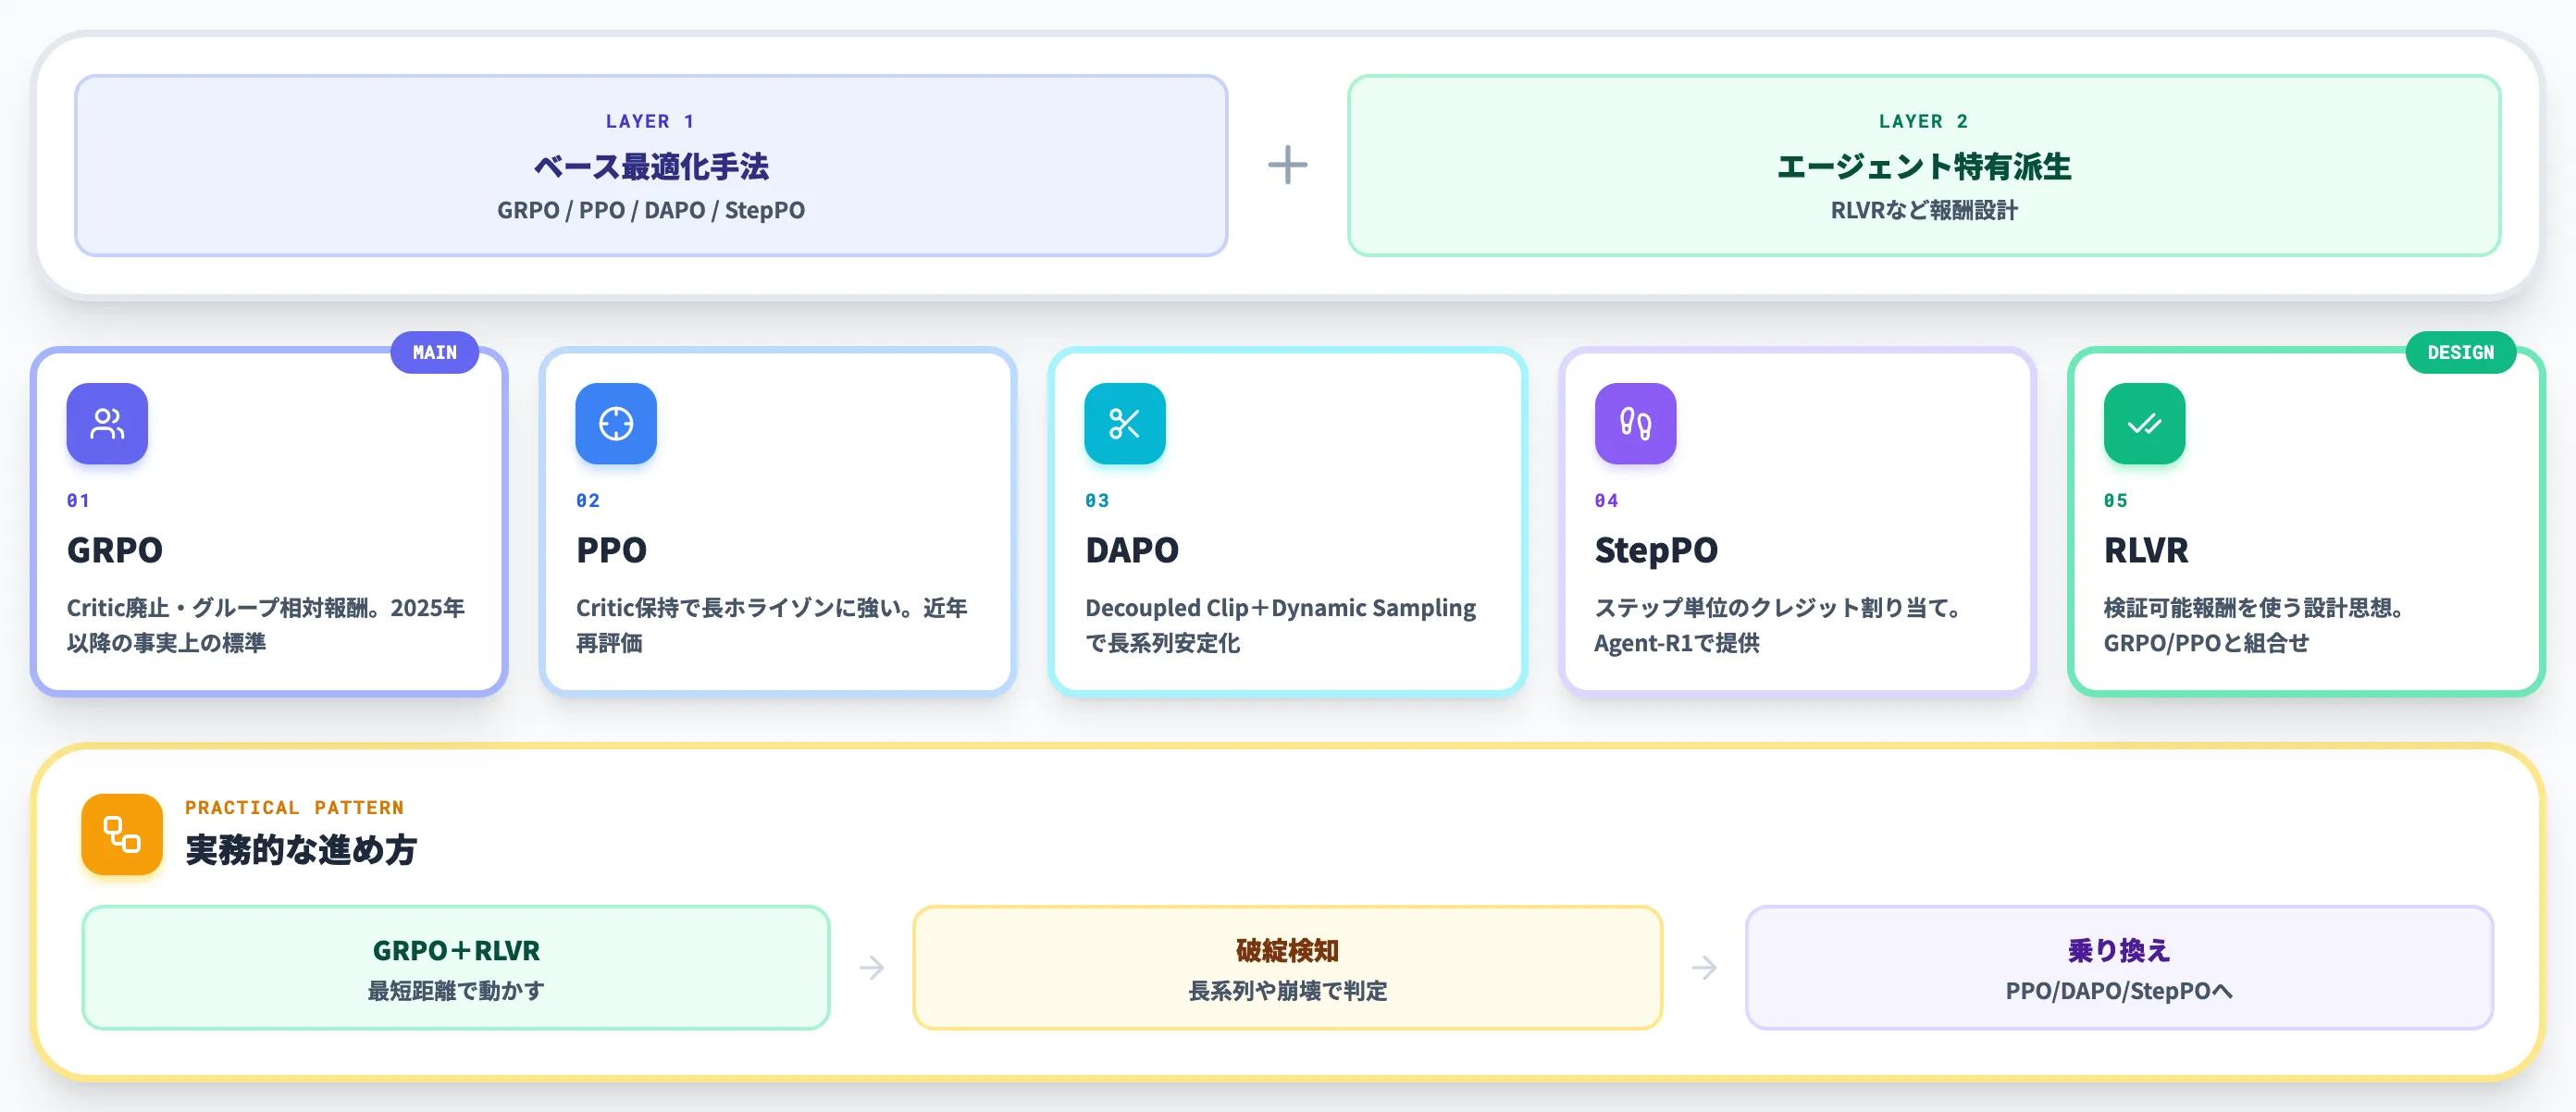
Task: Click the DAPO scissors icon
Action: click(1125, 423)
